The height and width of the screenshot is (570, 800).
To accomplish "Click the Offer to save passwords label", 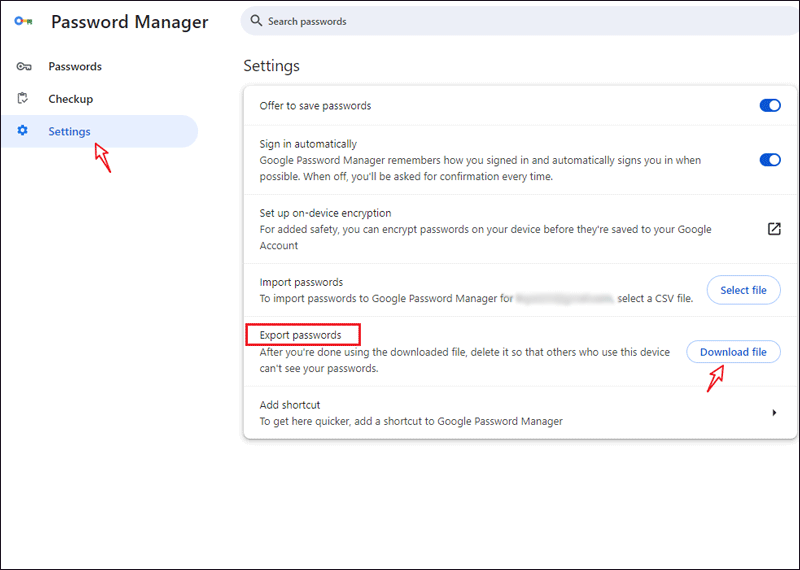I will coord(315,106).
